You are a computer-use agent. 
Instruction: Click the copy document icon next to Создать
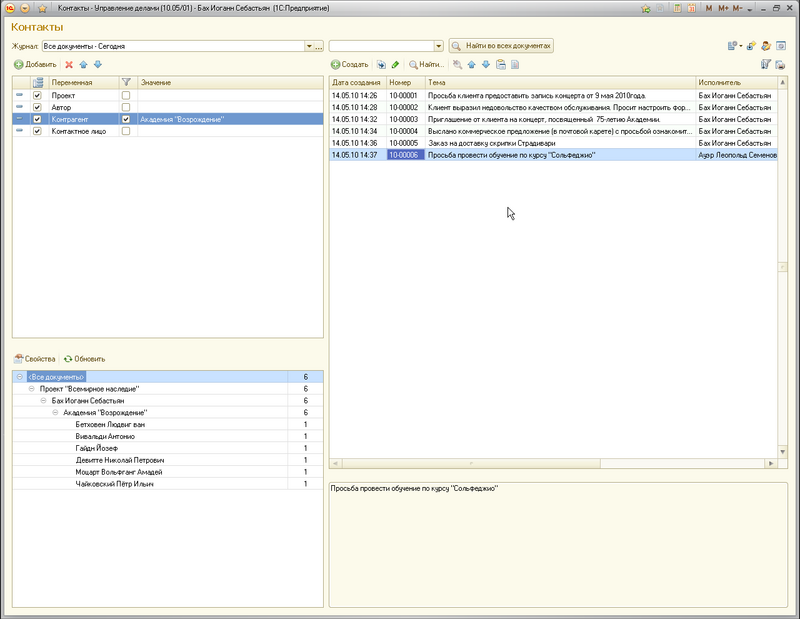381,64
